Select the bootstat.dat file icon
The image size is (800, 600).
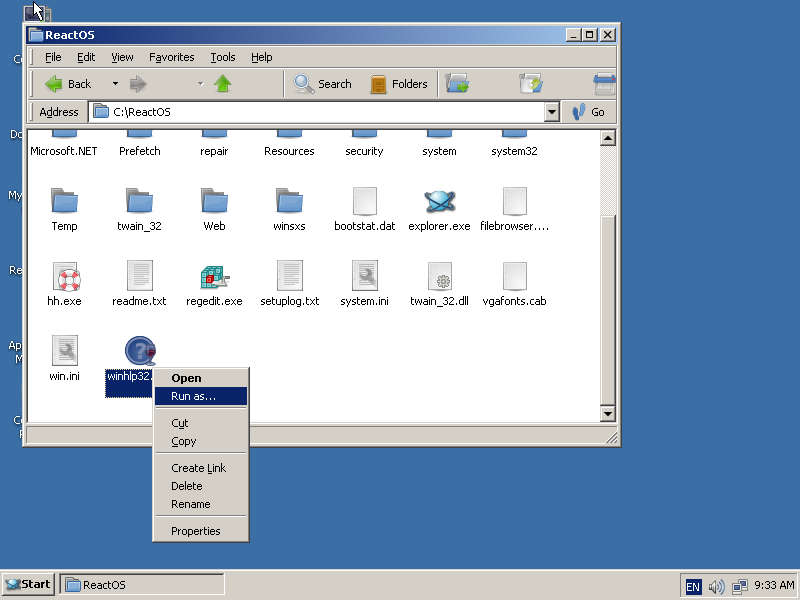pyautogui.click(x=364, y=201)
